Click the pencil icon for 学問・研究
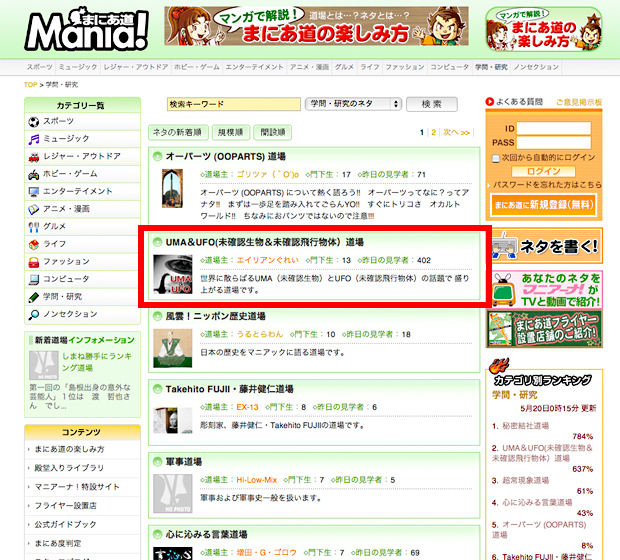 pyautogui.click(x=34, y=296)
